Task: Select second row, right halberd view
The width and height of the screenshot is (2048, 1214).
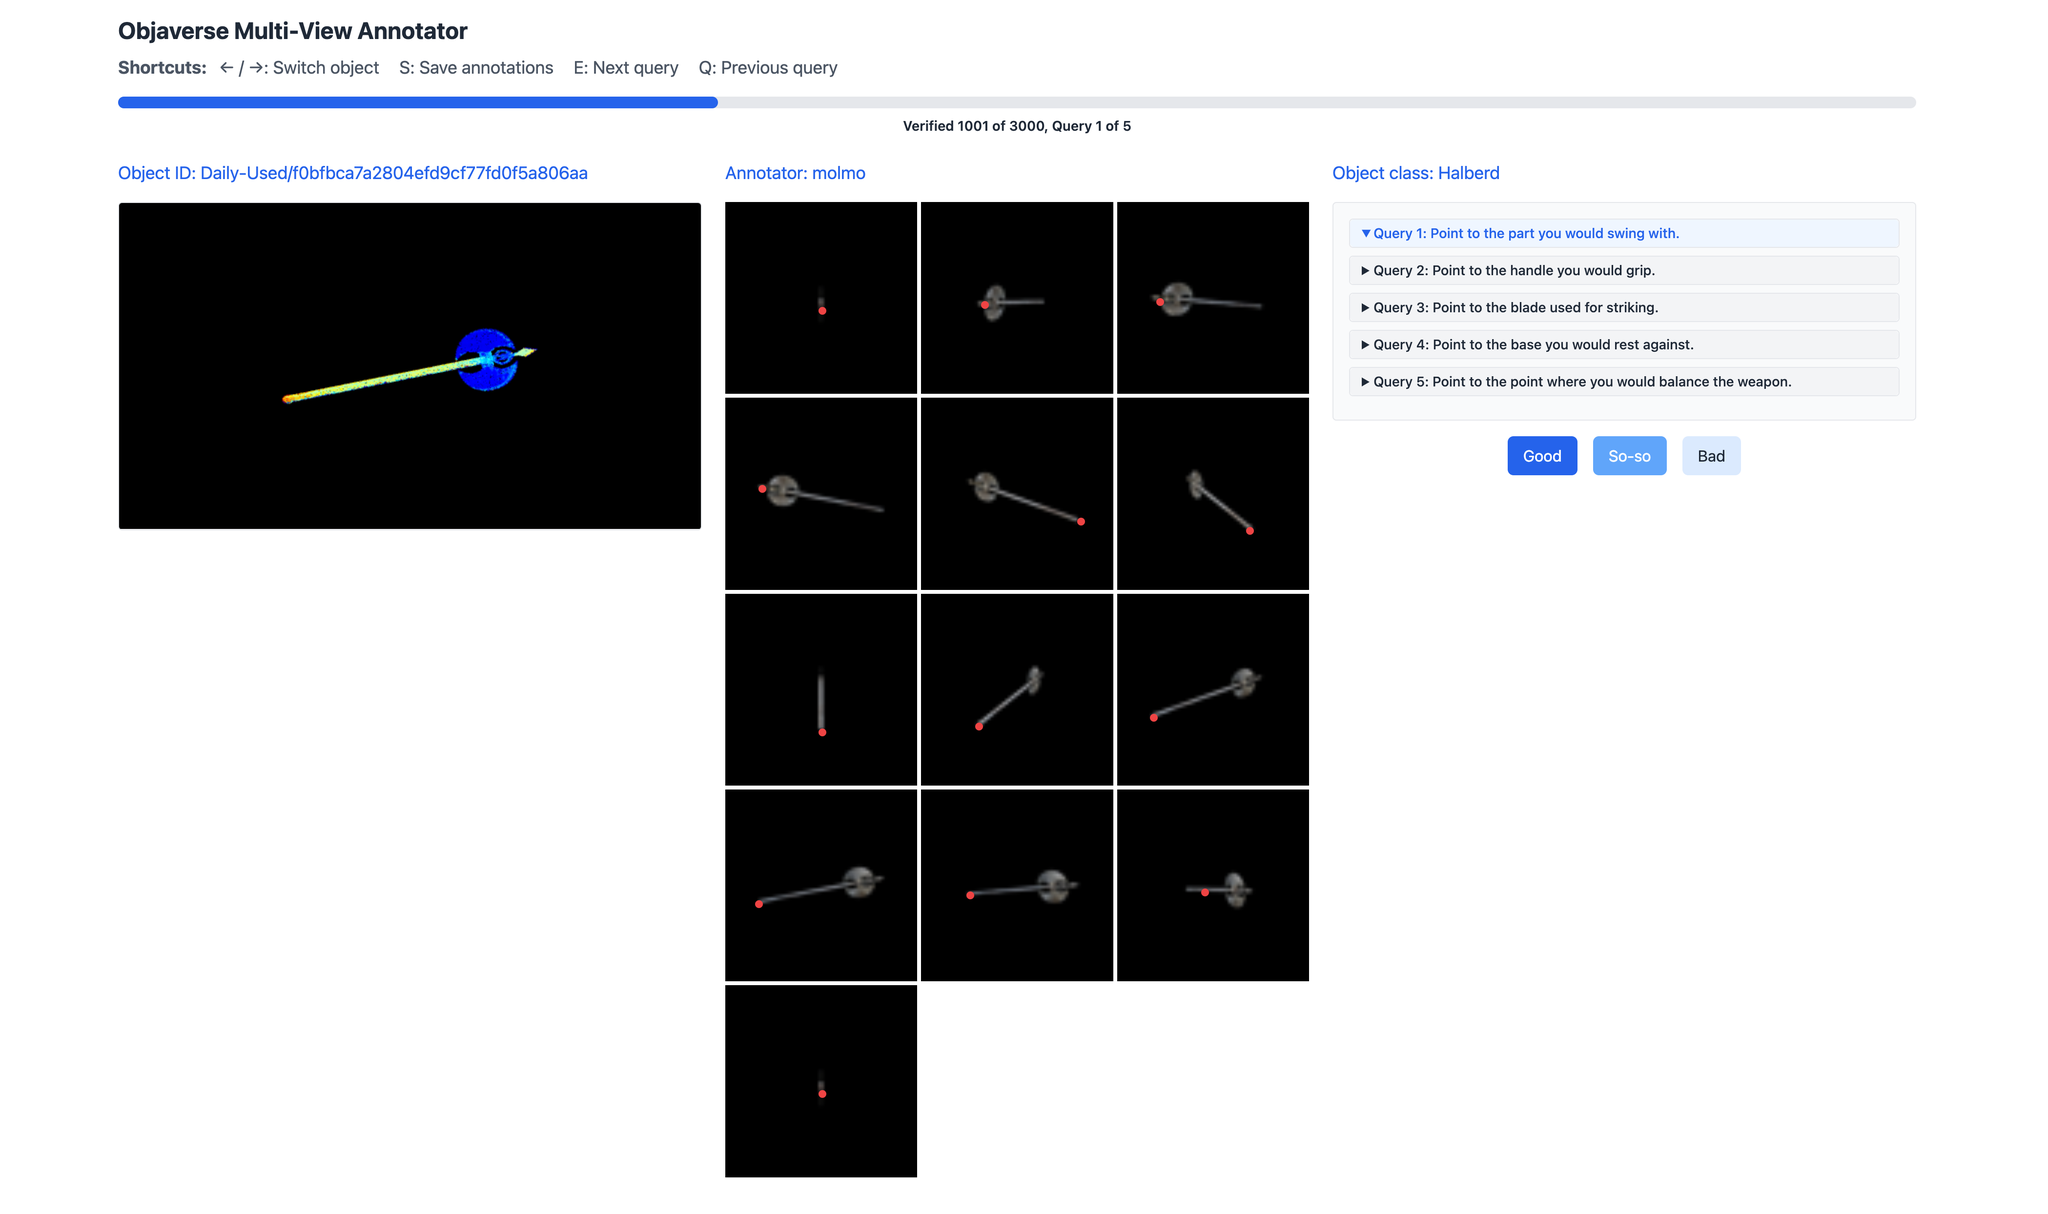Action: coord(1213,494)
